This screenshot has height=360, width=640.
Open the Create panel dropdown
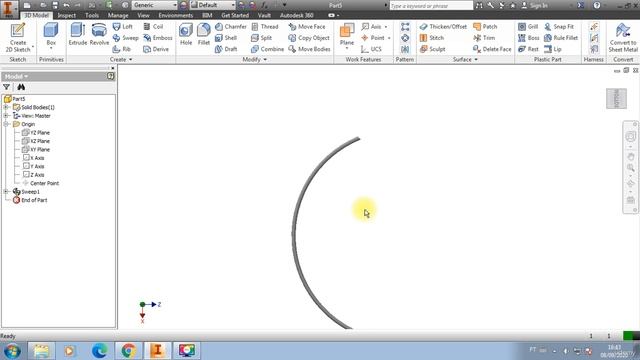[121, 60]
